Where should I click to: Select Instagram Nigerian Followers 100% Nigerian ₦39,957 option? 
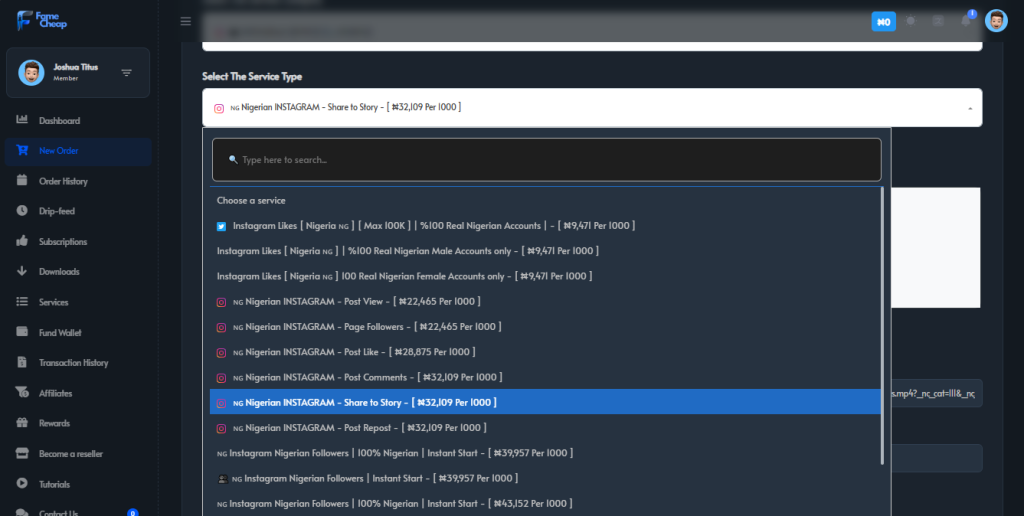[x=545, y=453]
